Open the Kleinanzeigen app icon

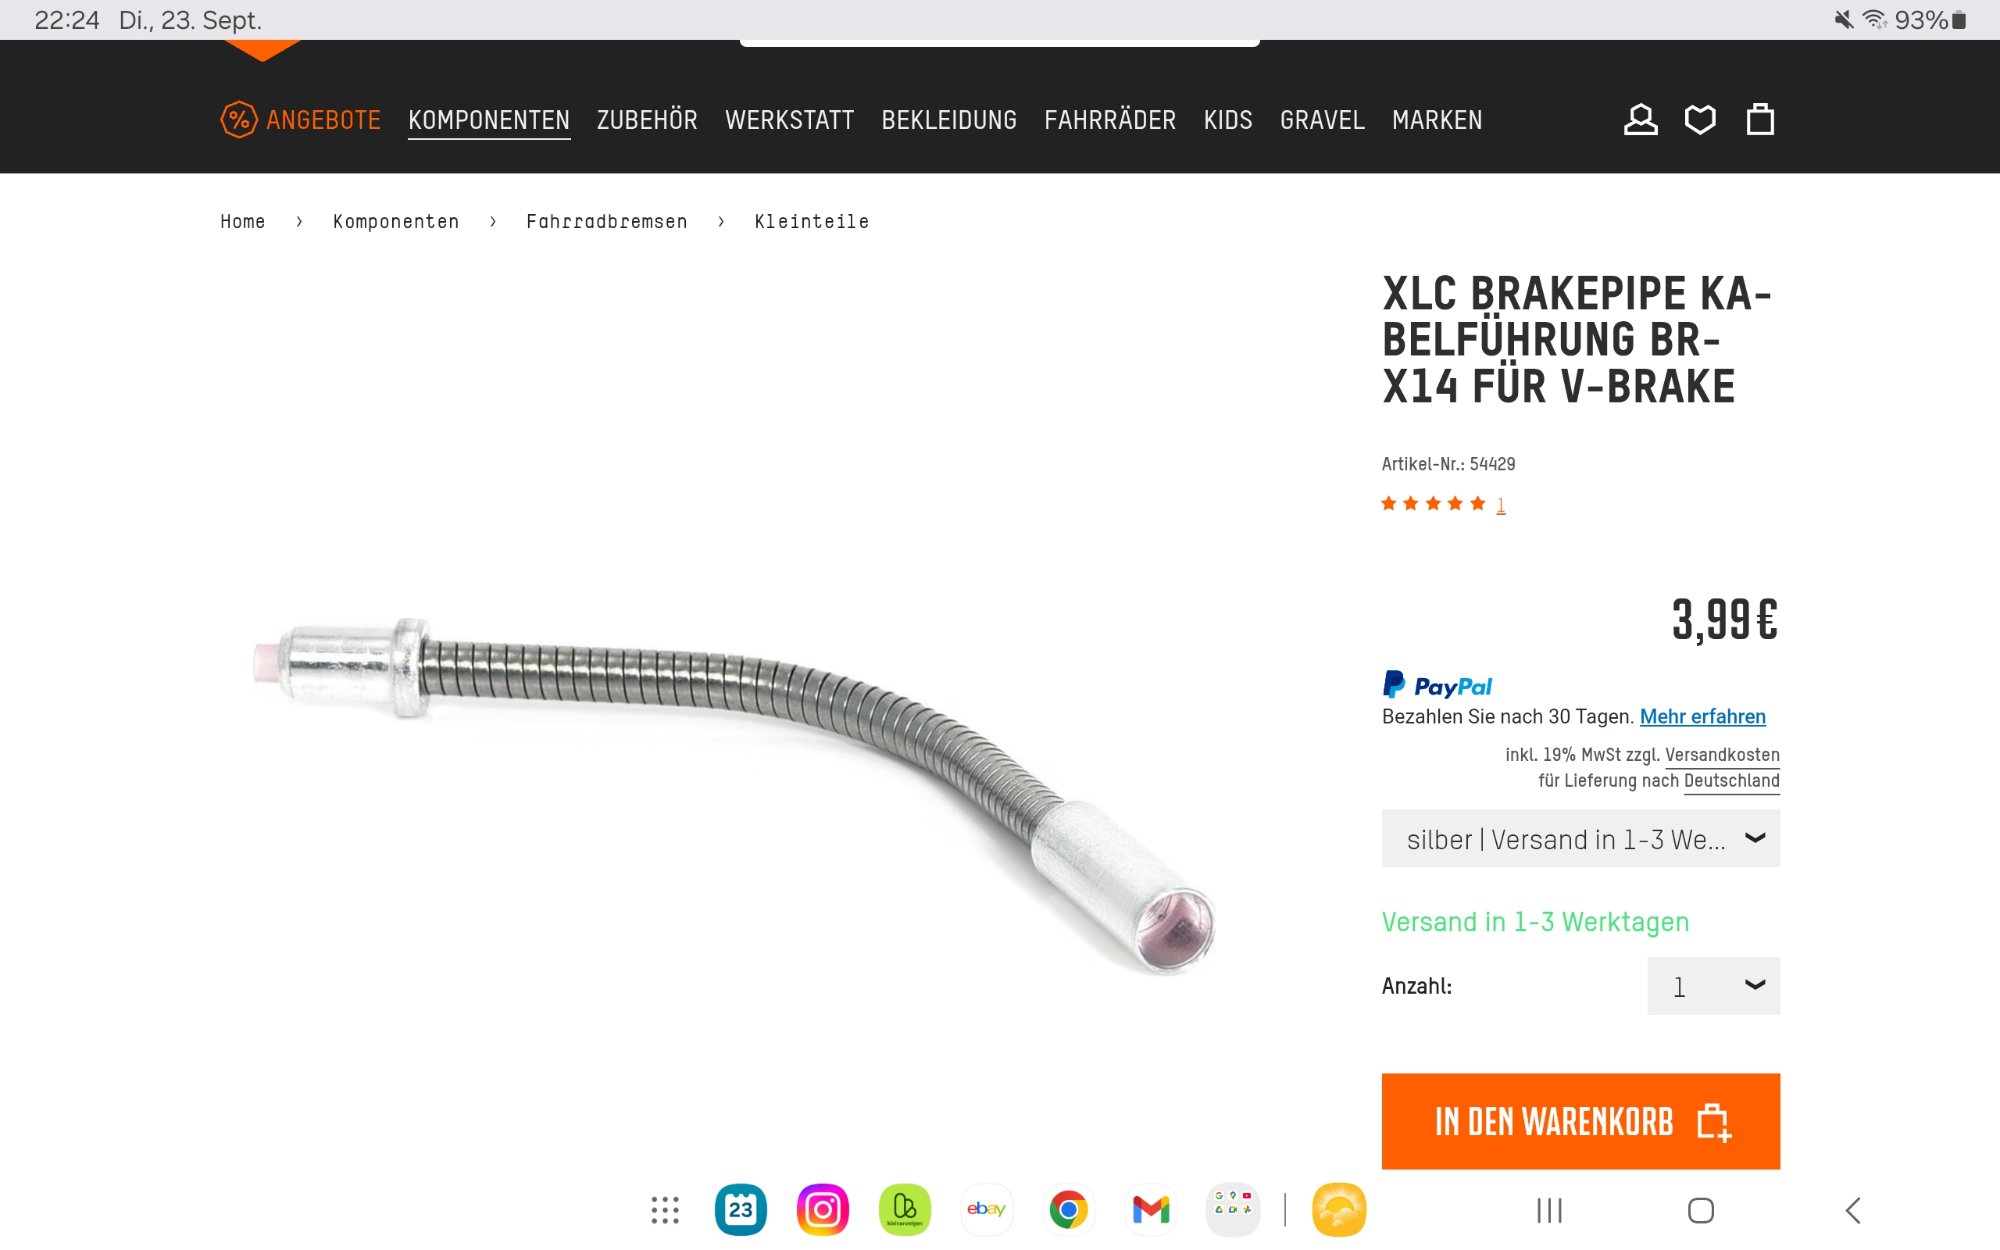click(904, 1210)
